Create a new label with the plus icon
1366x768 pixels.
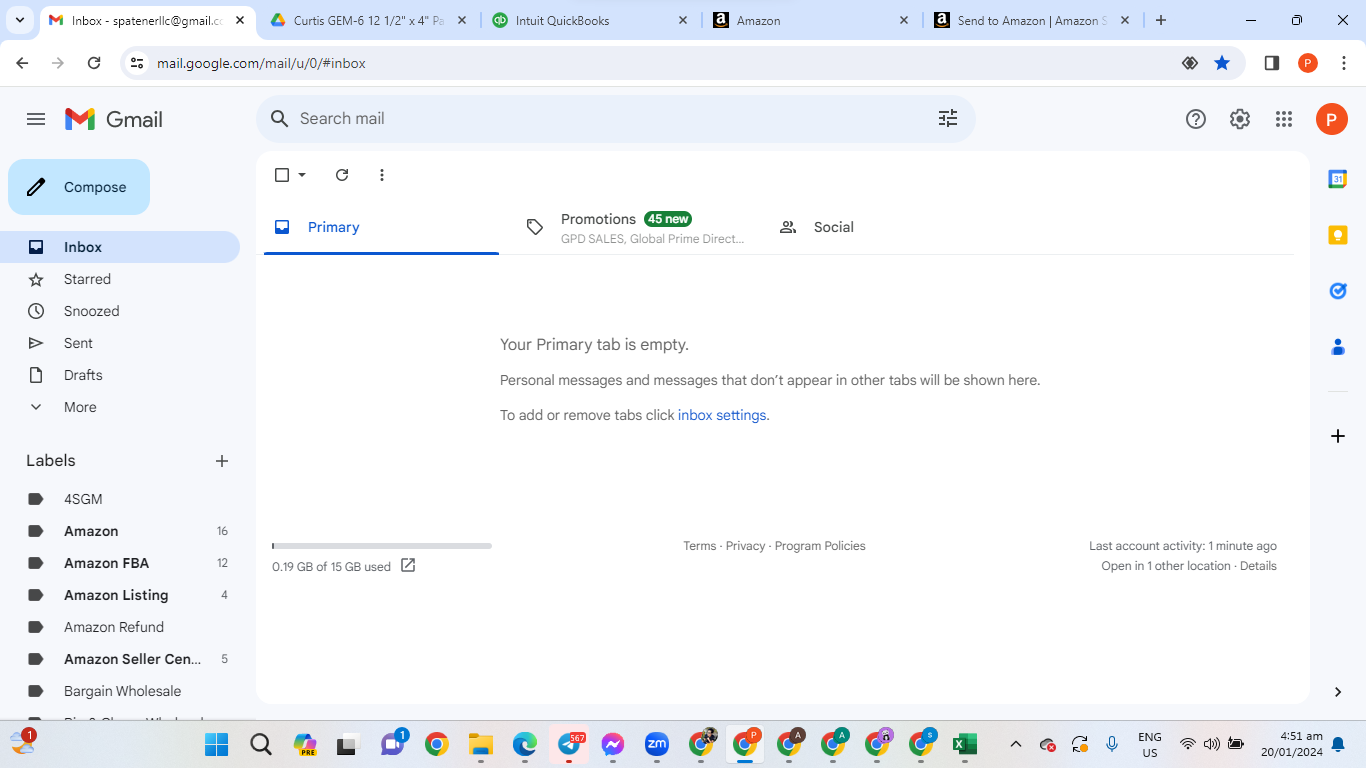tap(222, 461)
